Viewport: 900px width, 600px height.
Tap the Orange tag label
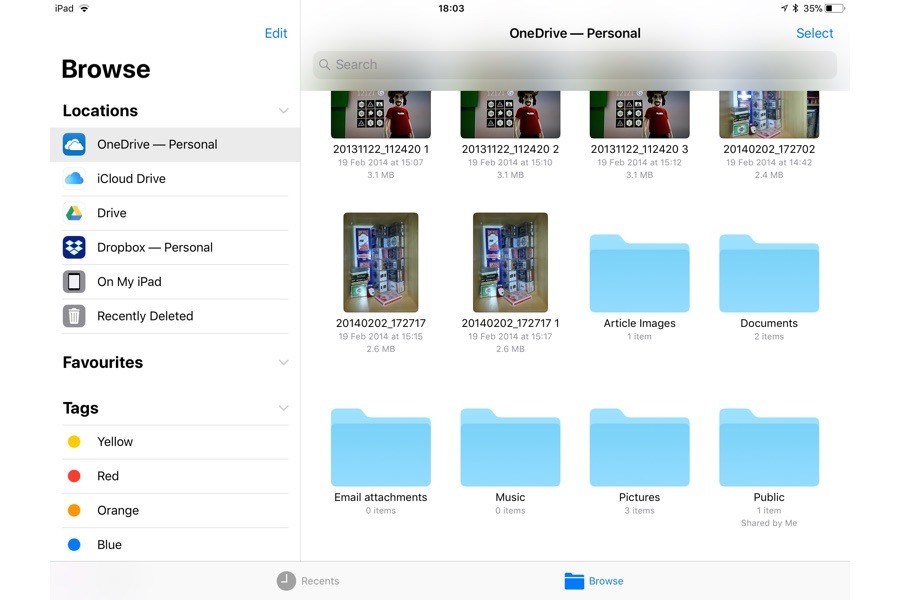click(118, 510)
